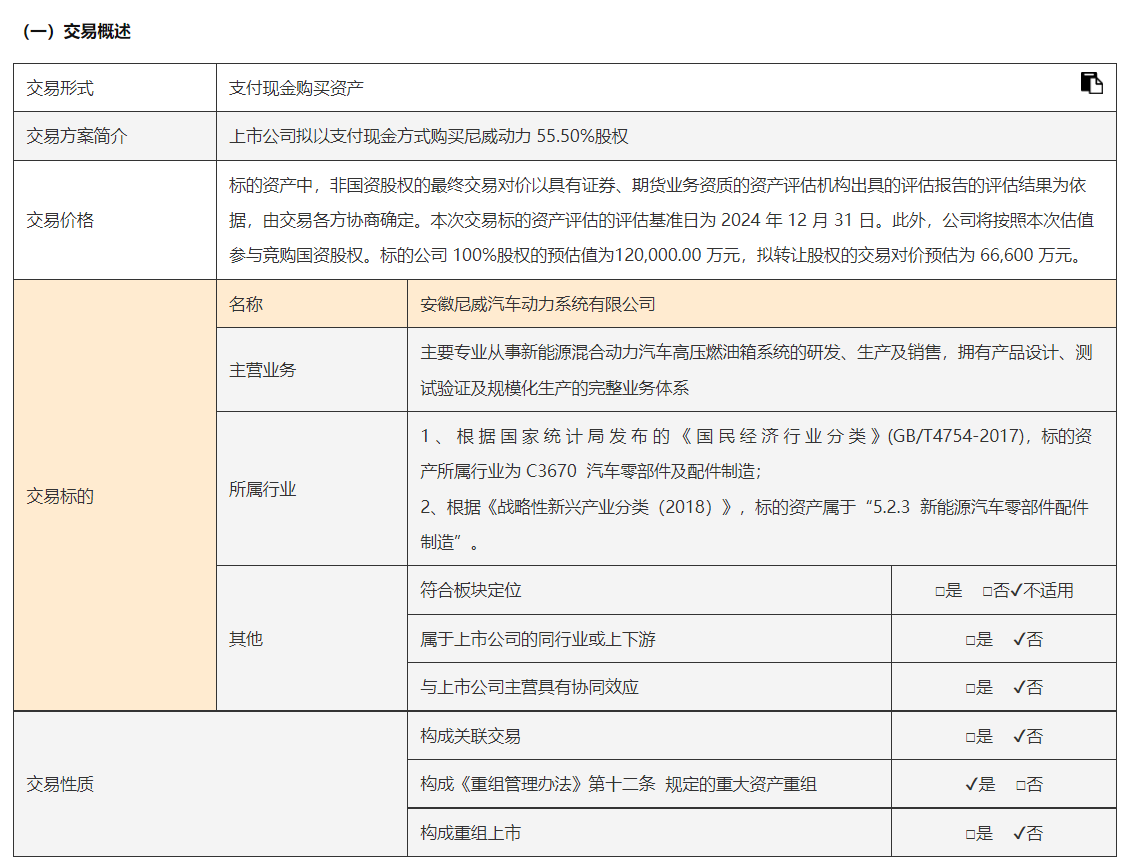
Task: Click the 主营业务 label cell
Action: pos(312,370)
